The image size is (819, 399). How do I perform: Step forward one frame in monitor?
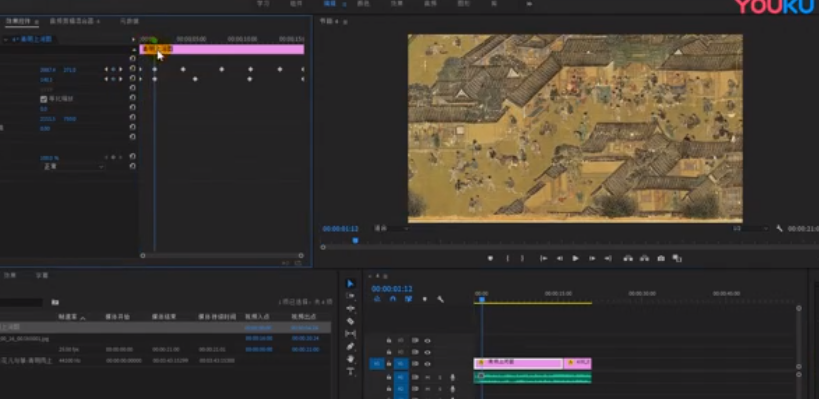[x=592, y=258]
